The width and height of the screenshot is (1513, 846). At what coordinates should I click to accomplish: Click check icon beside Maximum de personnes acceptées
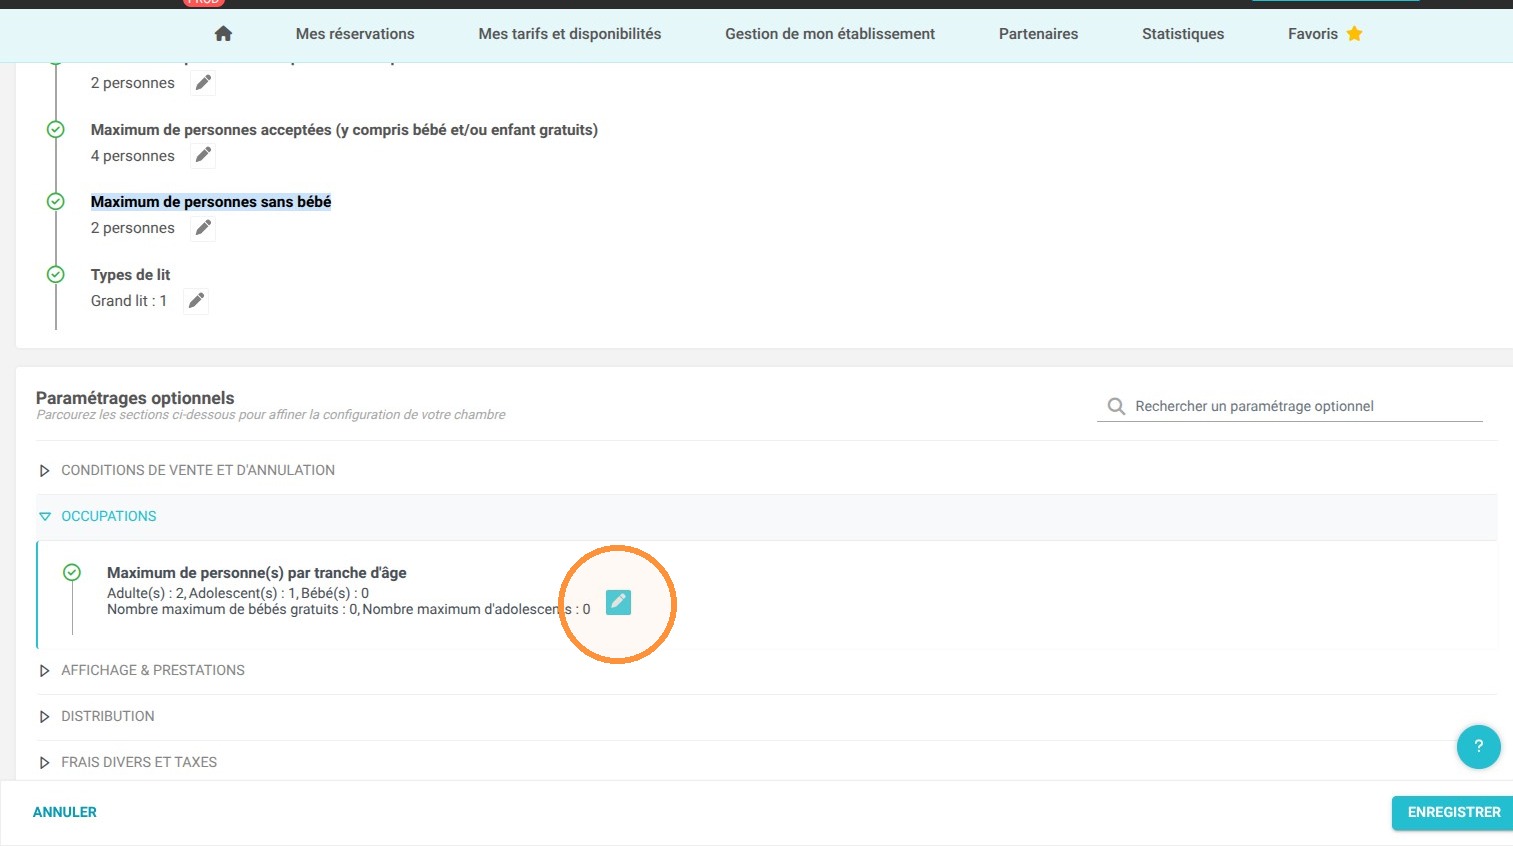coord(56,130)
